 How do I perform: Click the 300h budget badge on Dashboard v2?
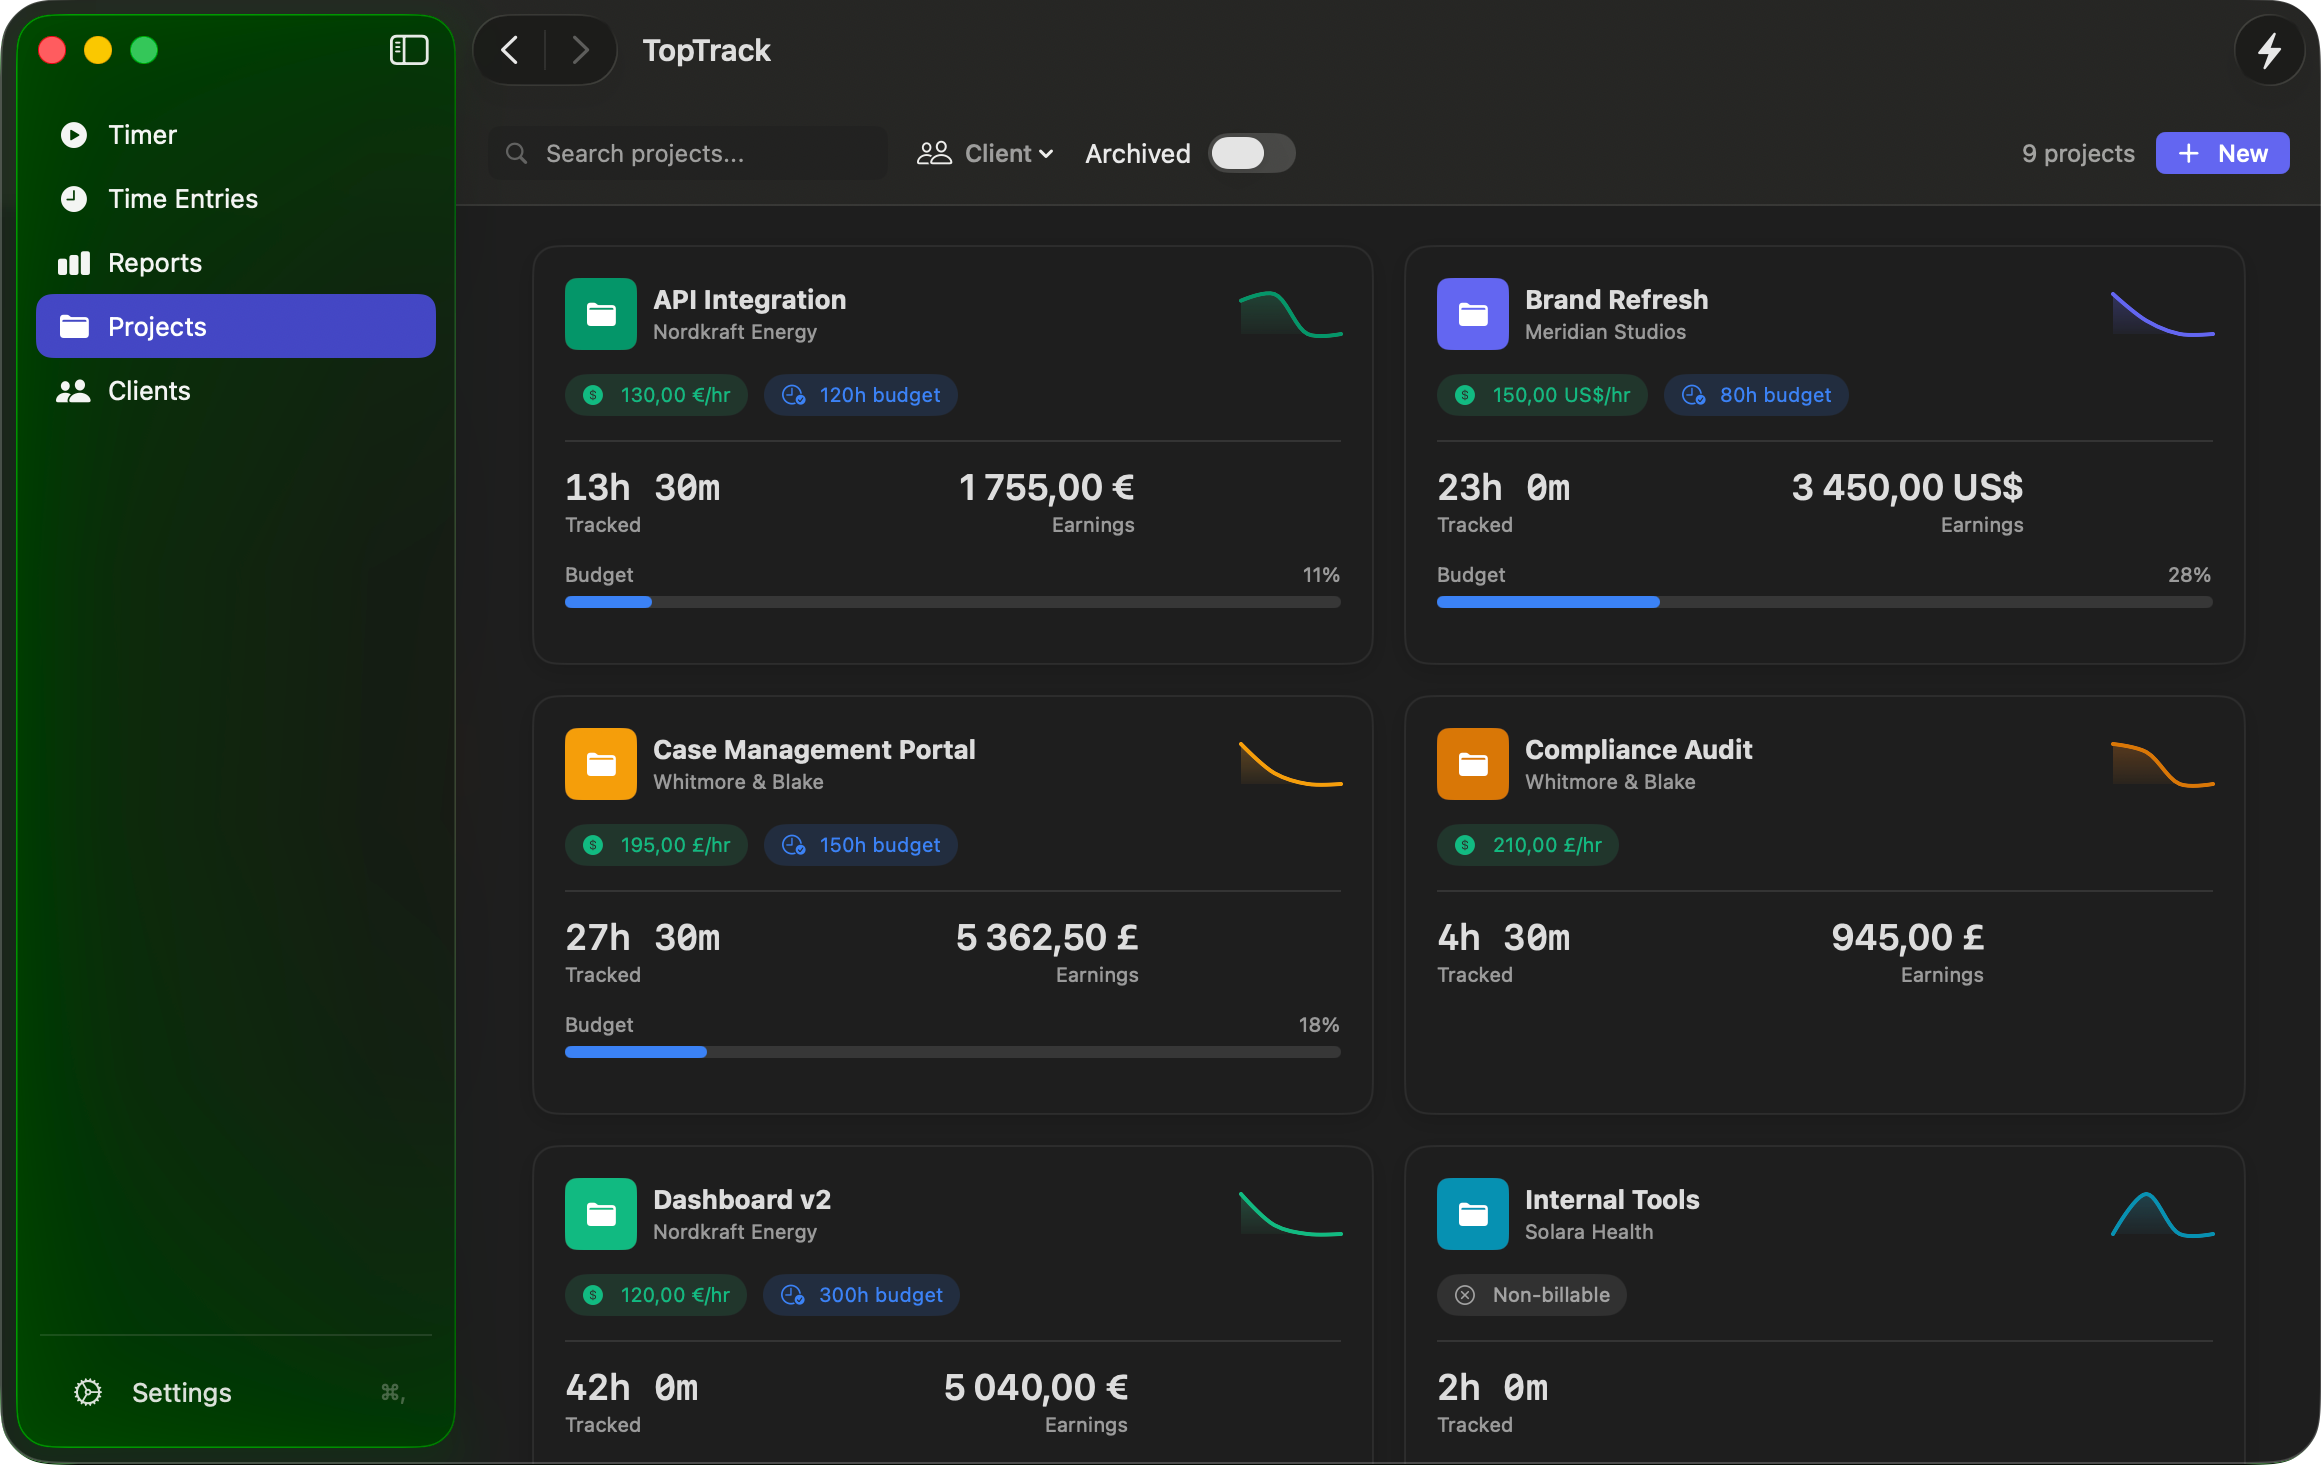pos(860,1294)
